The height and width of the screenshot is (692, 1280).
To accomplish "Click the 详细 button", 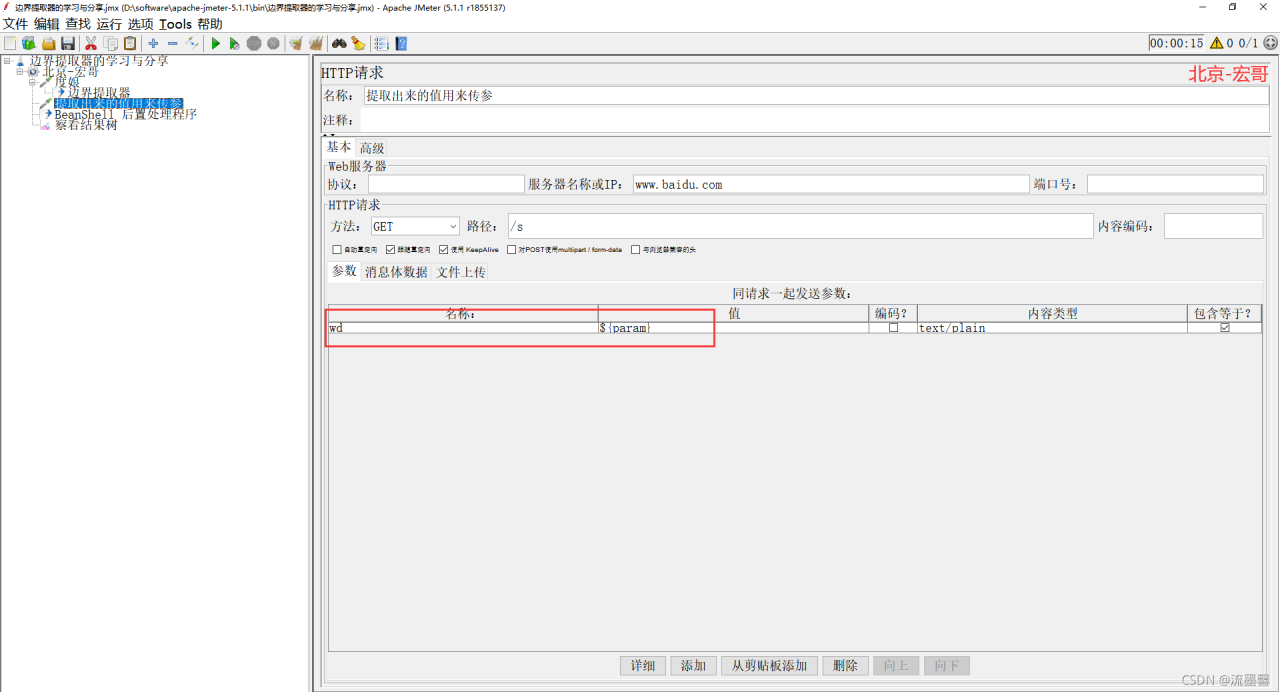I will (x=643, y=666).
